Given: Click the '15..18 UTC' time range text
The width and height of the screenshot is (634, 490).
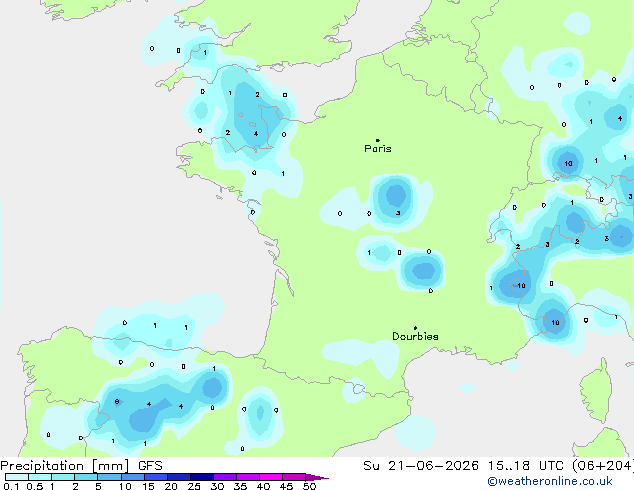Looking at the screenshot, I should 526,466.
